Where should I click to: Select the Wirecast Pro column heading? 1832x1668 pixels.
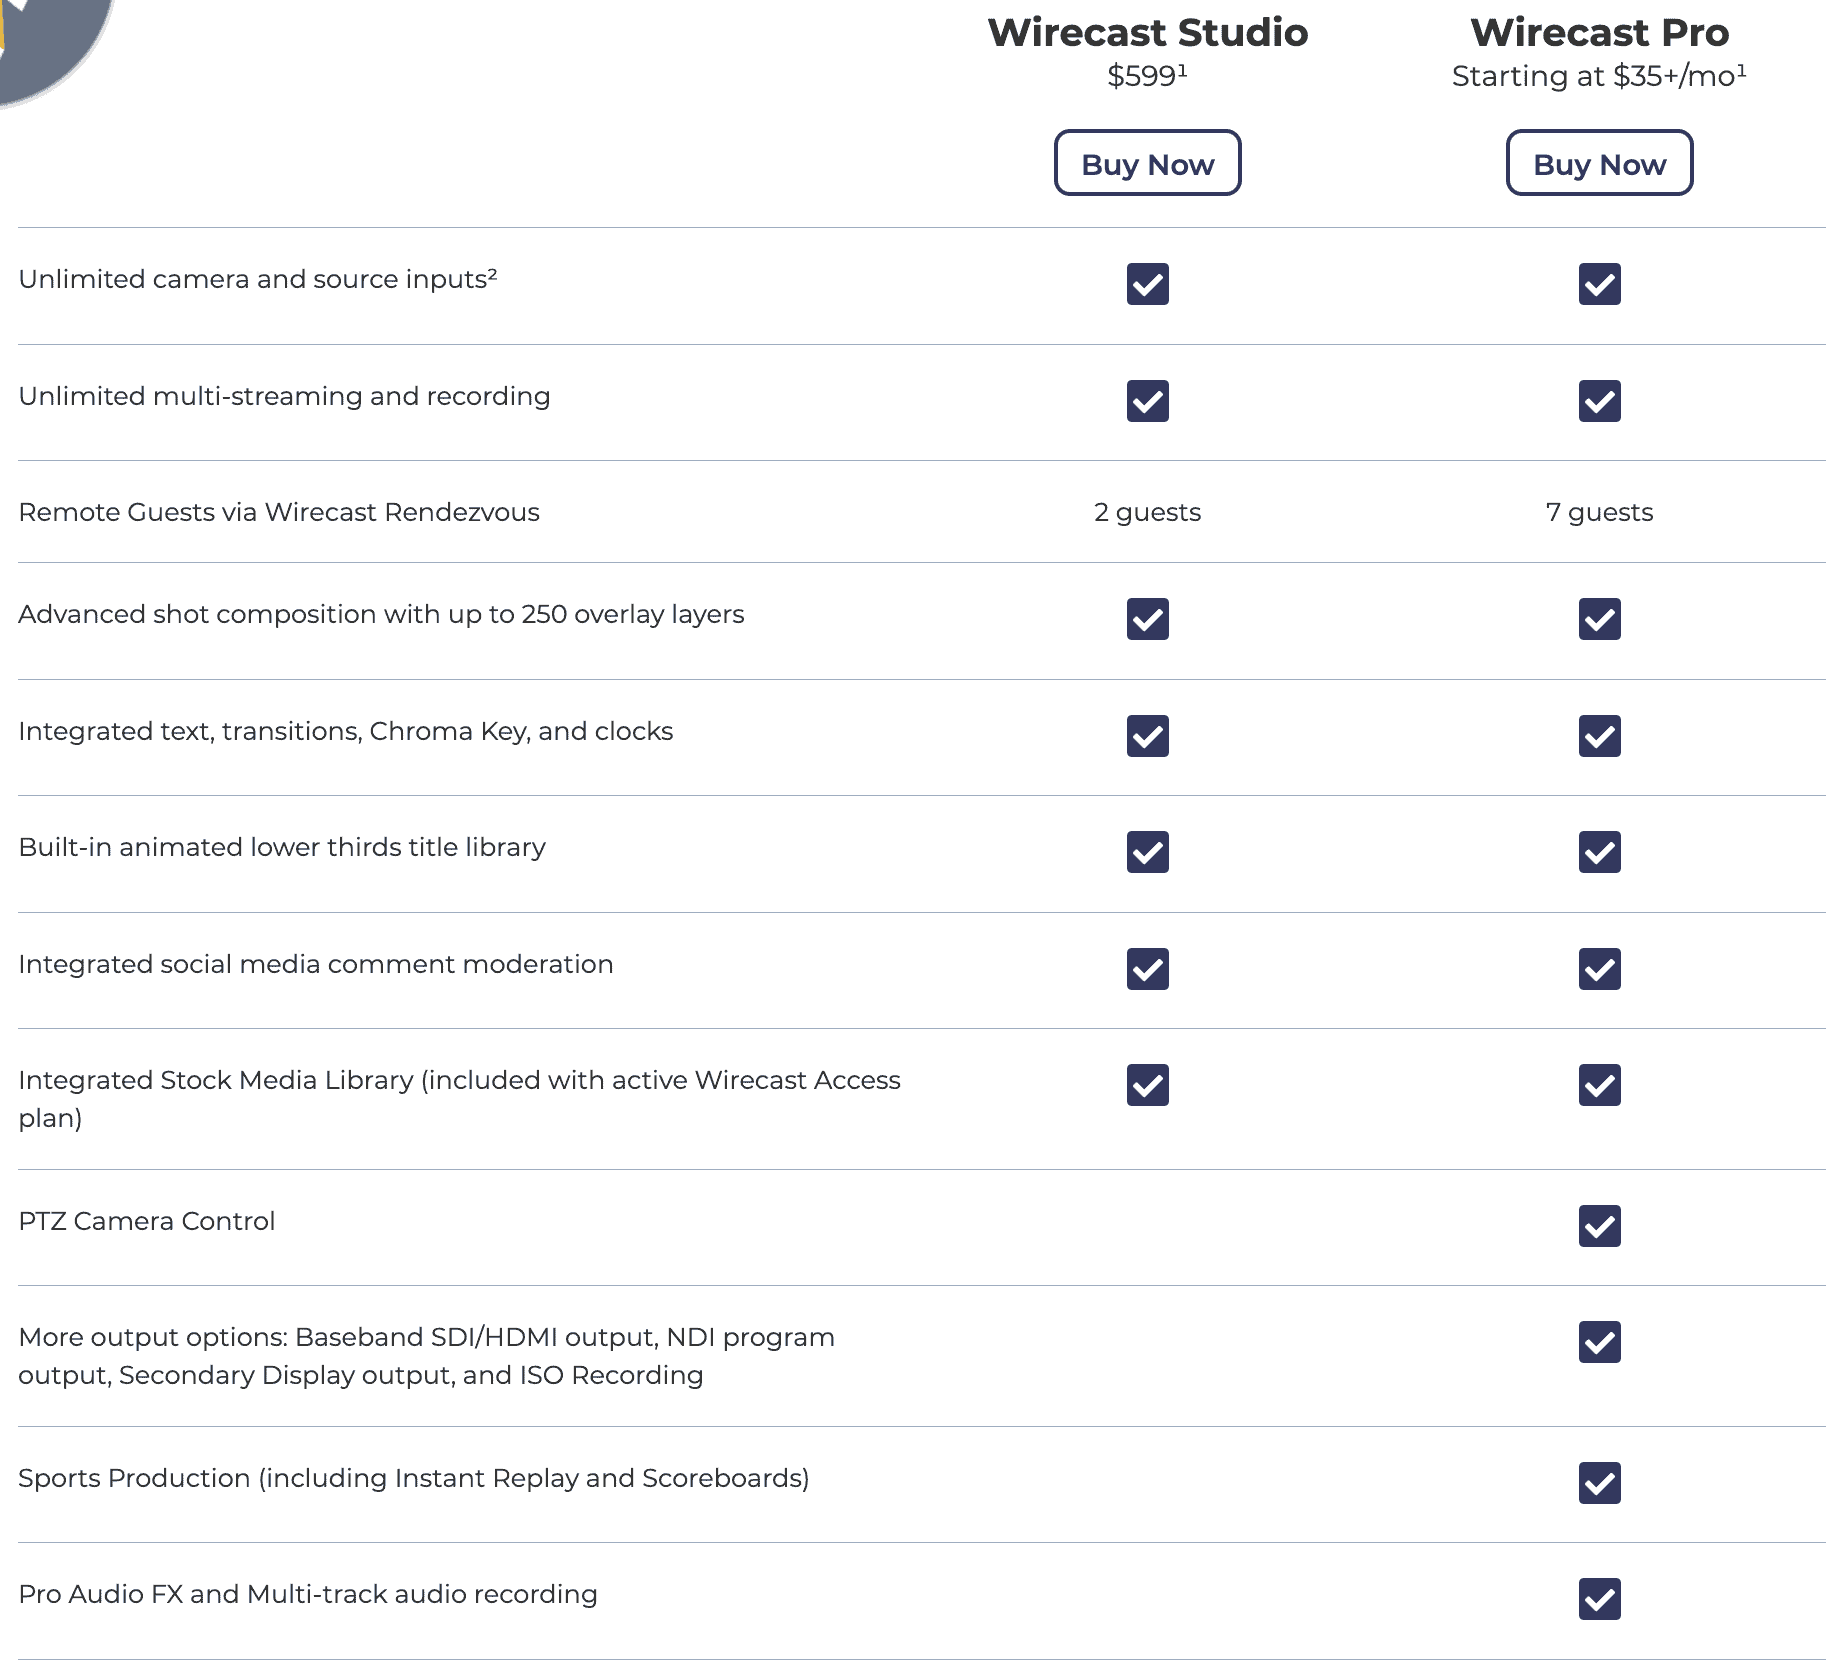pyautogui.click(x=1598, y=33)
